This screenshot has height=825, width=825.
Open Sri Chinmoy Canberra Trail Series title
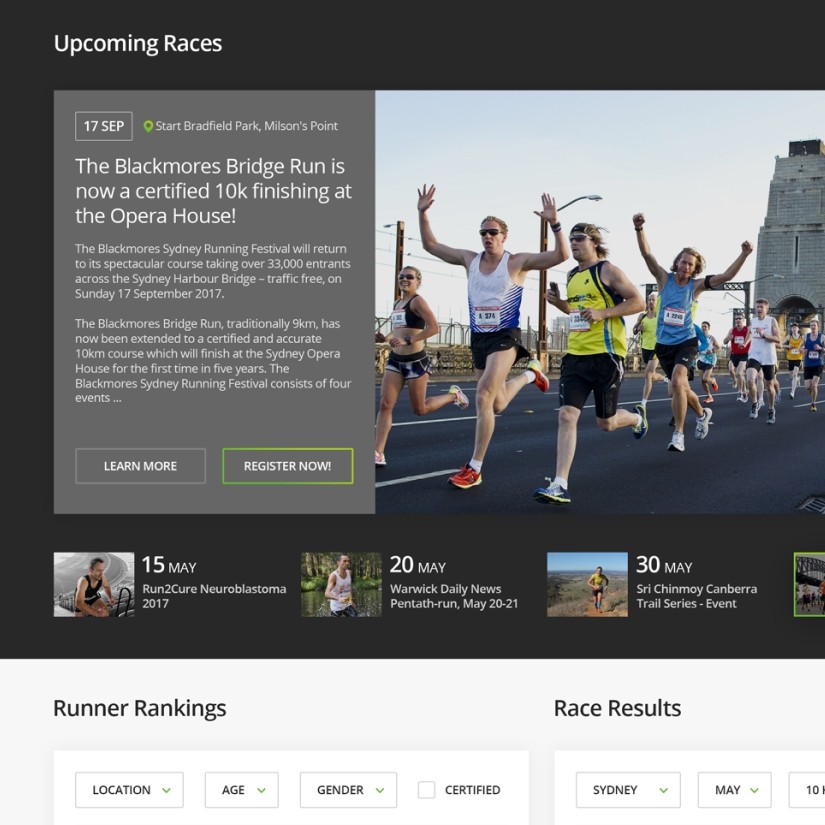pyautogui.click(x=697, y=596)
